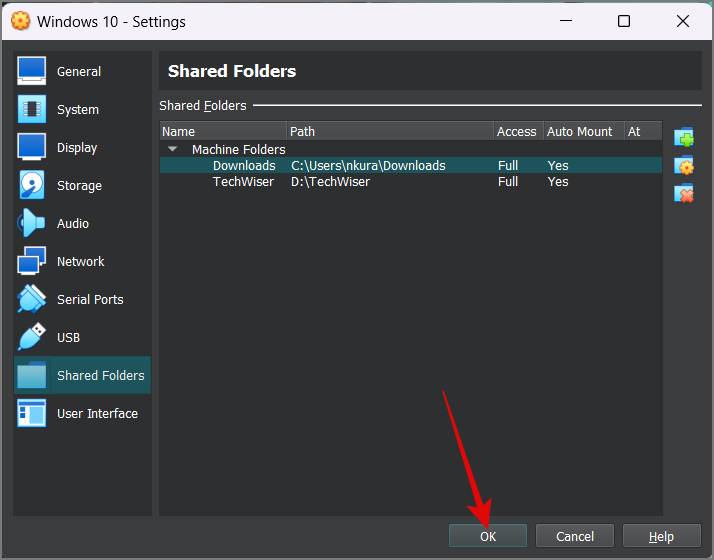Click the Network monitors icon

point(31,261)
